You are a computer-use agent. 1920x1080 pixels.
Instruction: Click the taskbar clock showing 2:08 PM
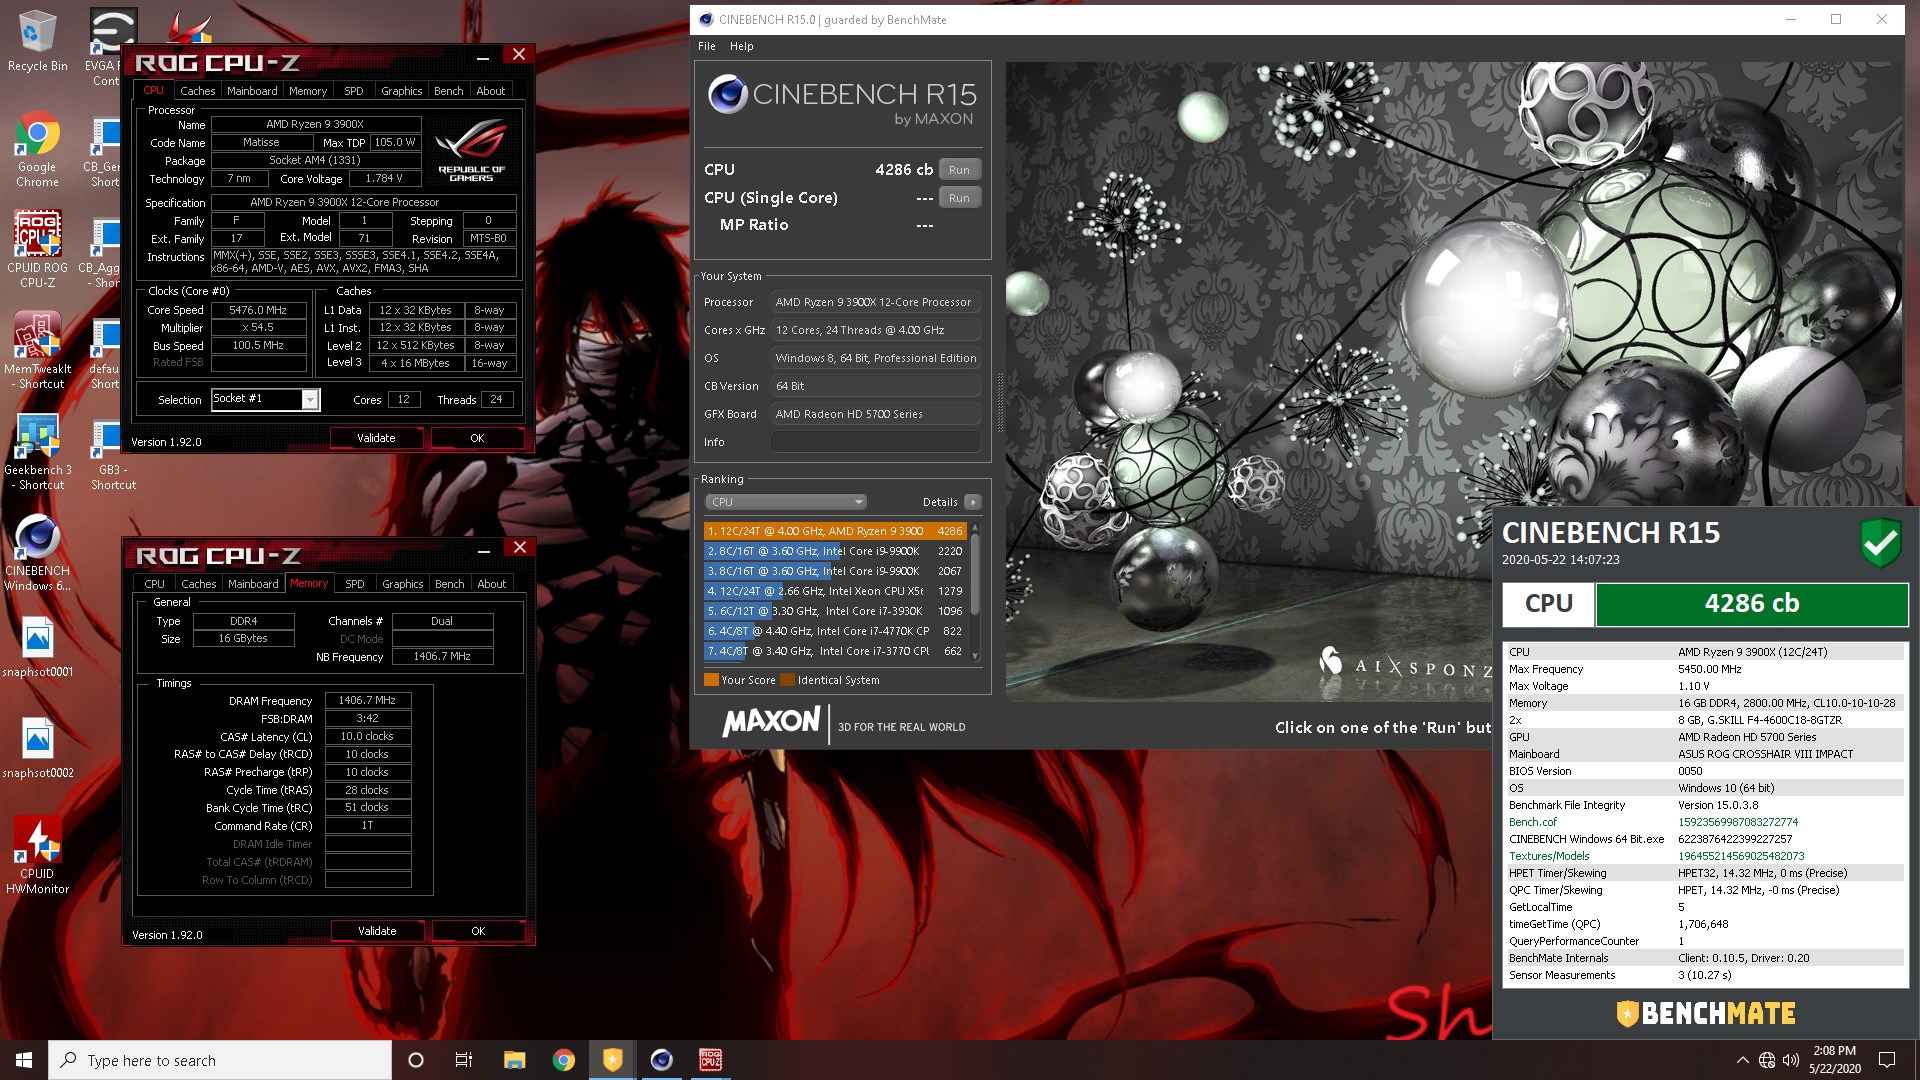(x=1834, y=1060)
